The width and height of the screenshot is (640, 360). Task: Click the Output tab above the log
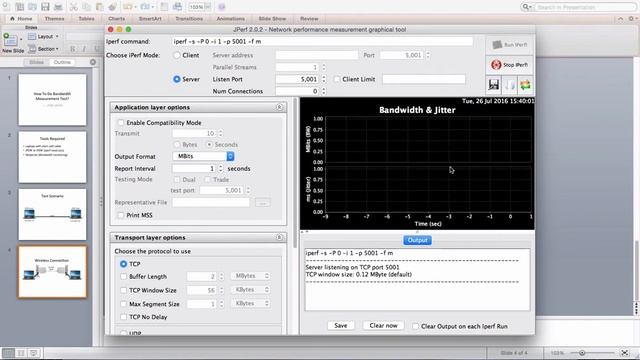pyautogui.click(x=417, y=240)
